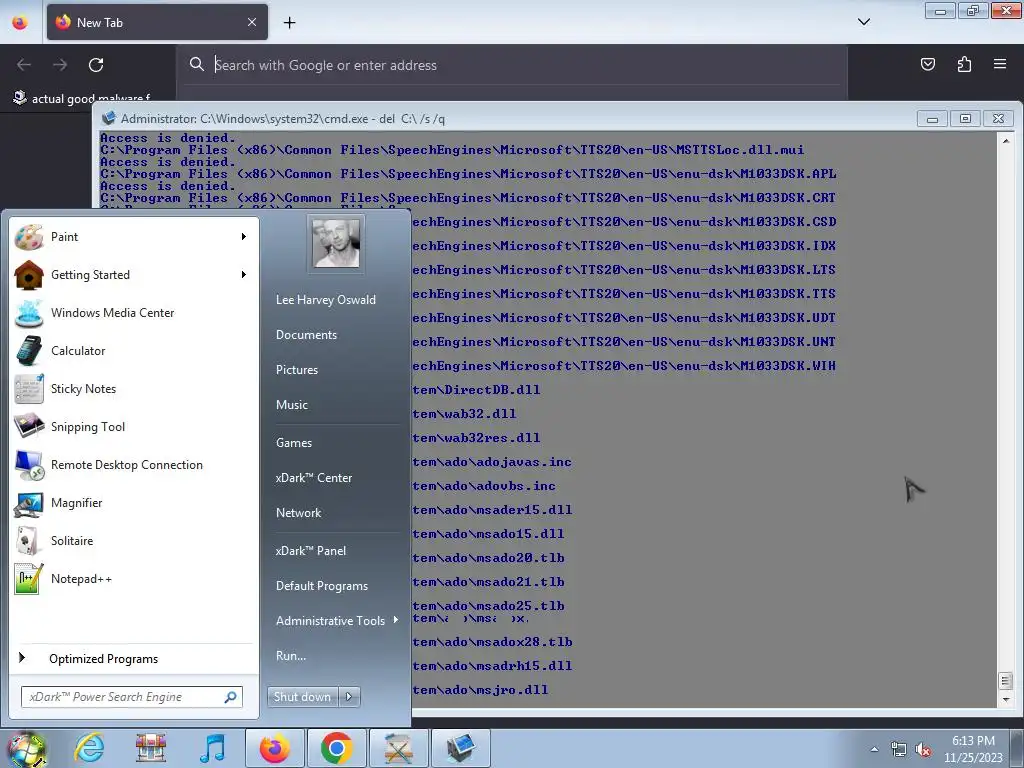Screen dimensions: 1024x768
Task: Launch Getting Started from the Start menu
Action: tap(134, 275)
